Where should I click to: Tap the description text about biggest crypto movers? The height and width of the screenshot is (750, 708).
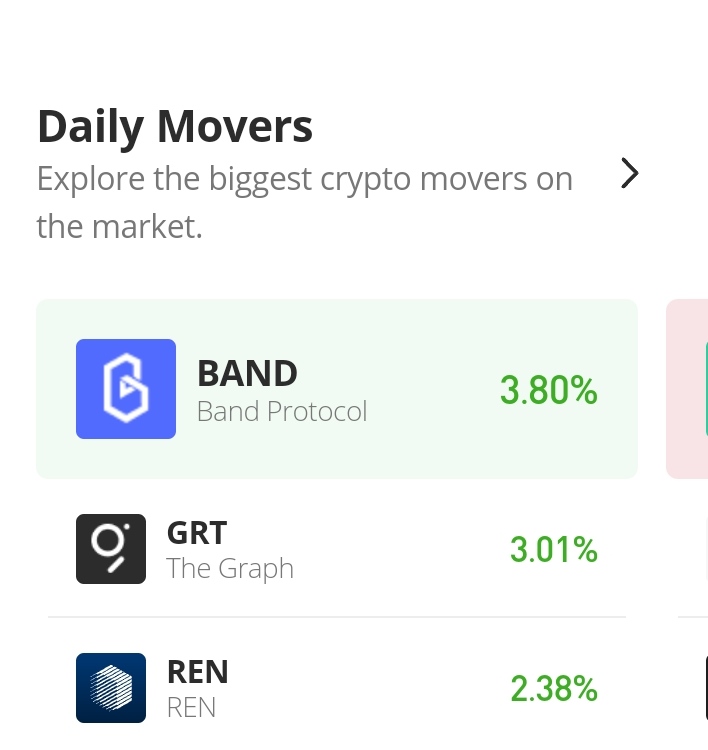(305, 202)
